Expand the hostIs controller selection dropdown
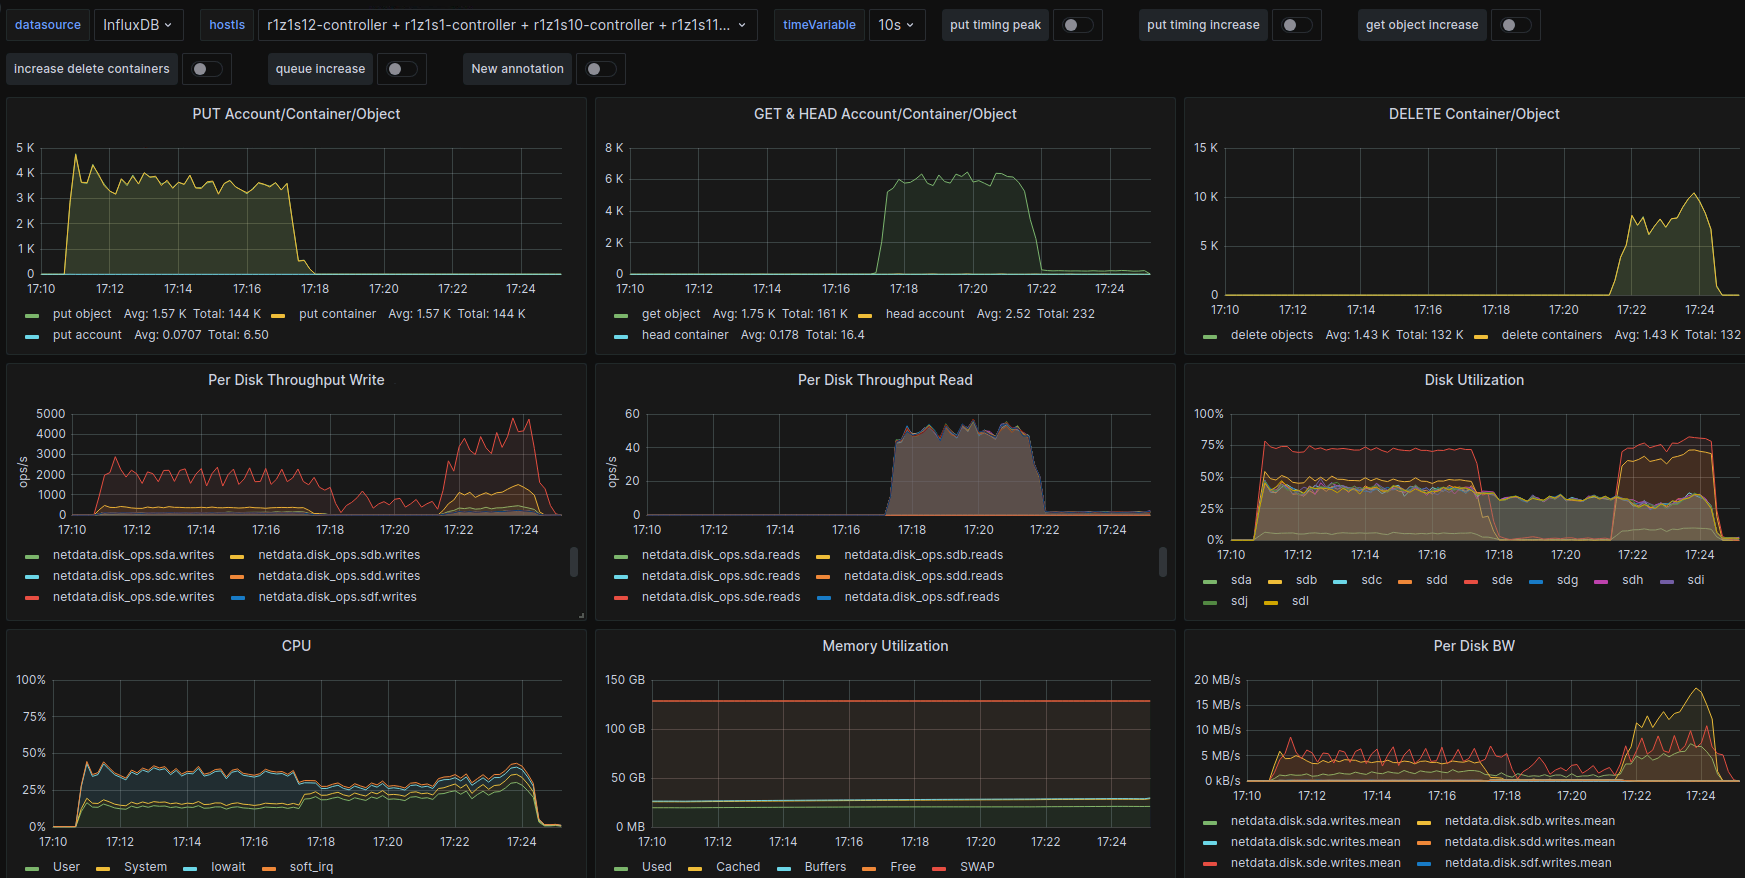This screenshot has height=878, width=1745. point(507,25)
